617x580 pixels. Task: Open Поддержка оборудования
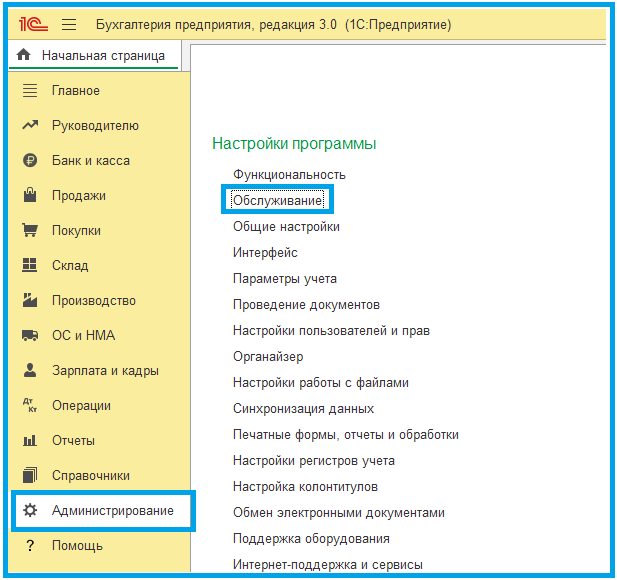tap(311, 538)
